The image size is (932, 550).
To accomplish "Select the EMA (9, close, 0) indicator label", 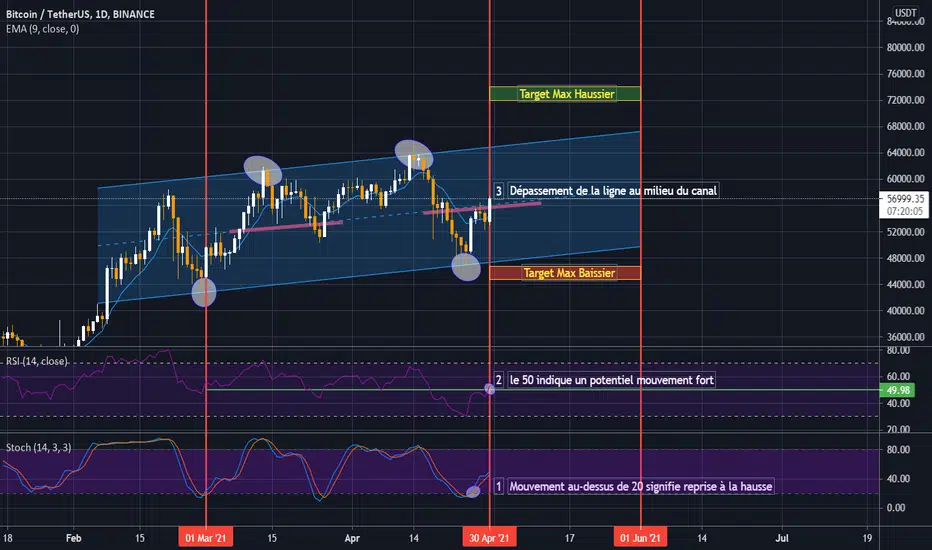I will [42, 29].
